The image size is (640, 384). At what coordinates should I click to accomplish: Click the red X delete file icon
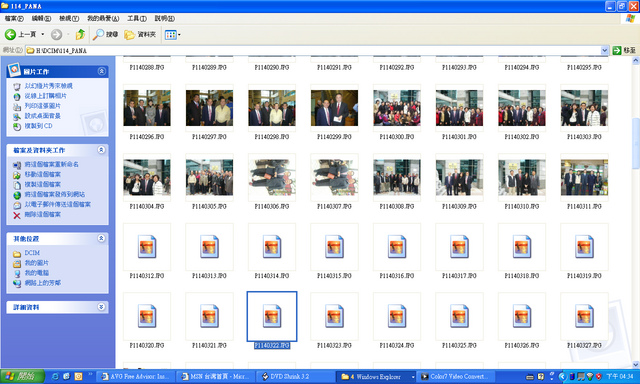click(x=17, y=215)
